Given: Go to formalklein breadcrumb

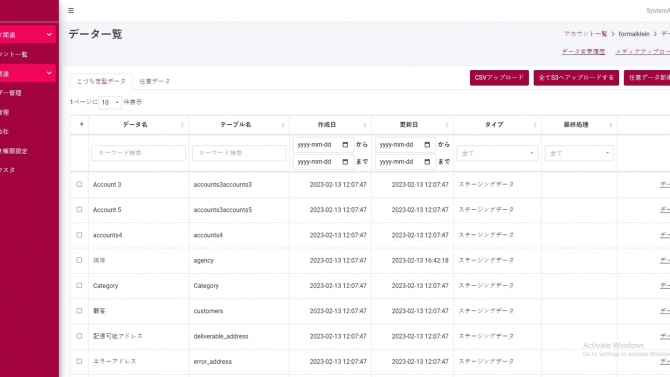Looking at the screenshot, I should (x=634, y=34).
